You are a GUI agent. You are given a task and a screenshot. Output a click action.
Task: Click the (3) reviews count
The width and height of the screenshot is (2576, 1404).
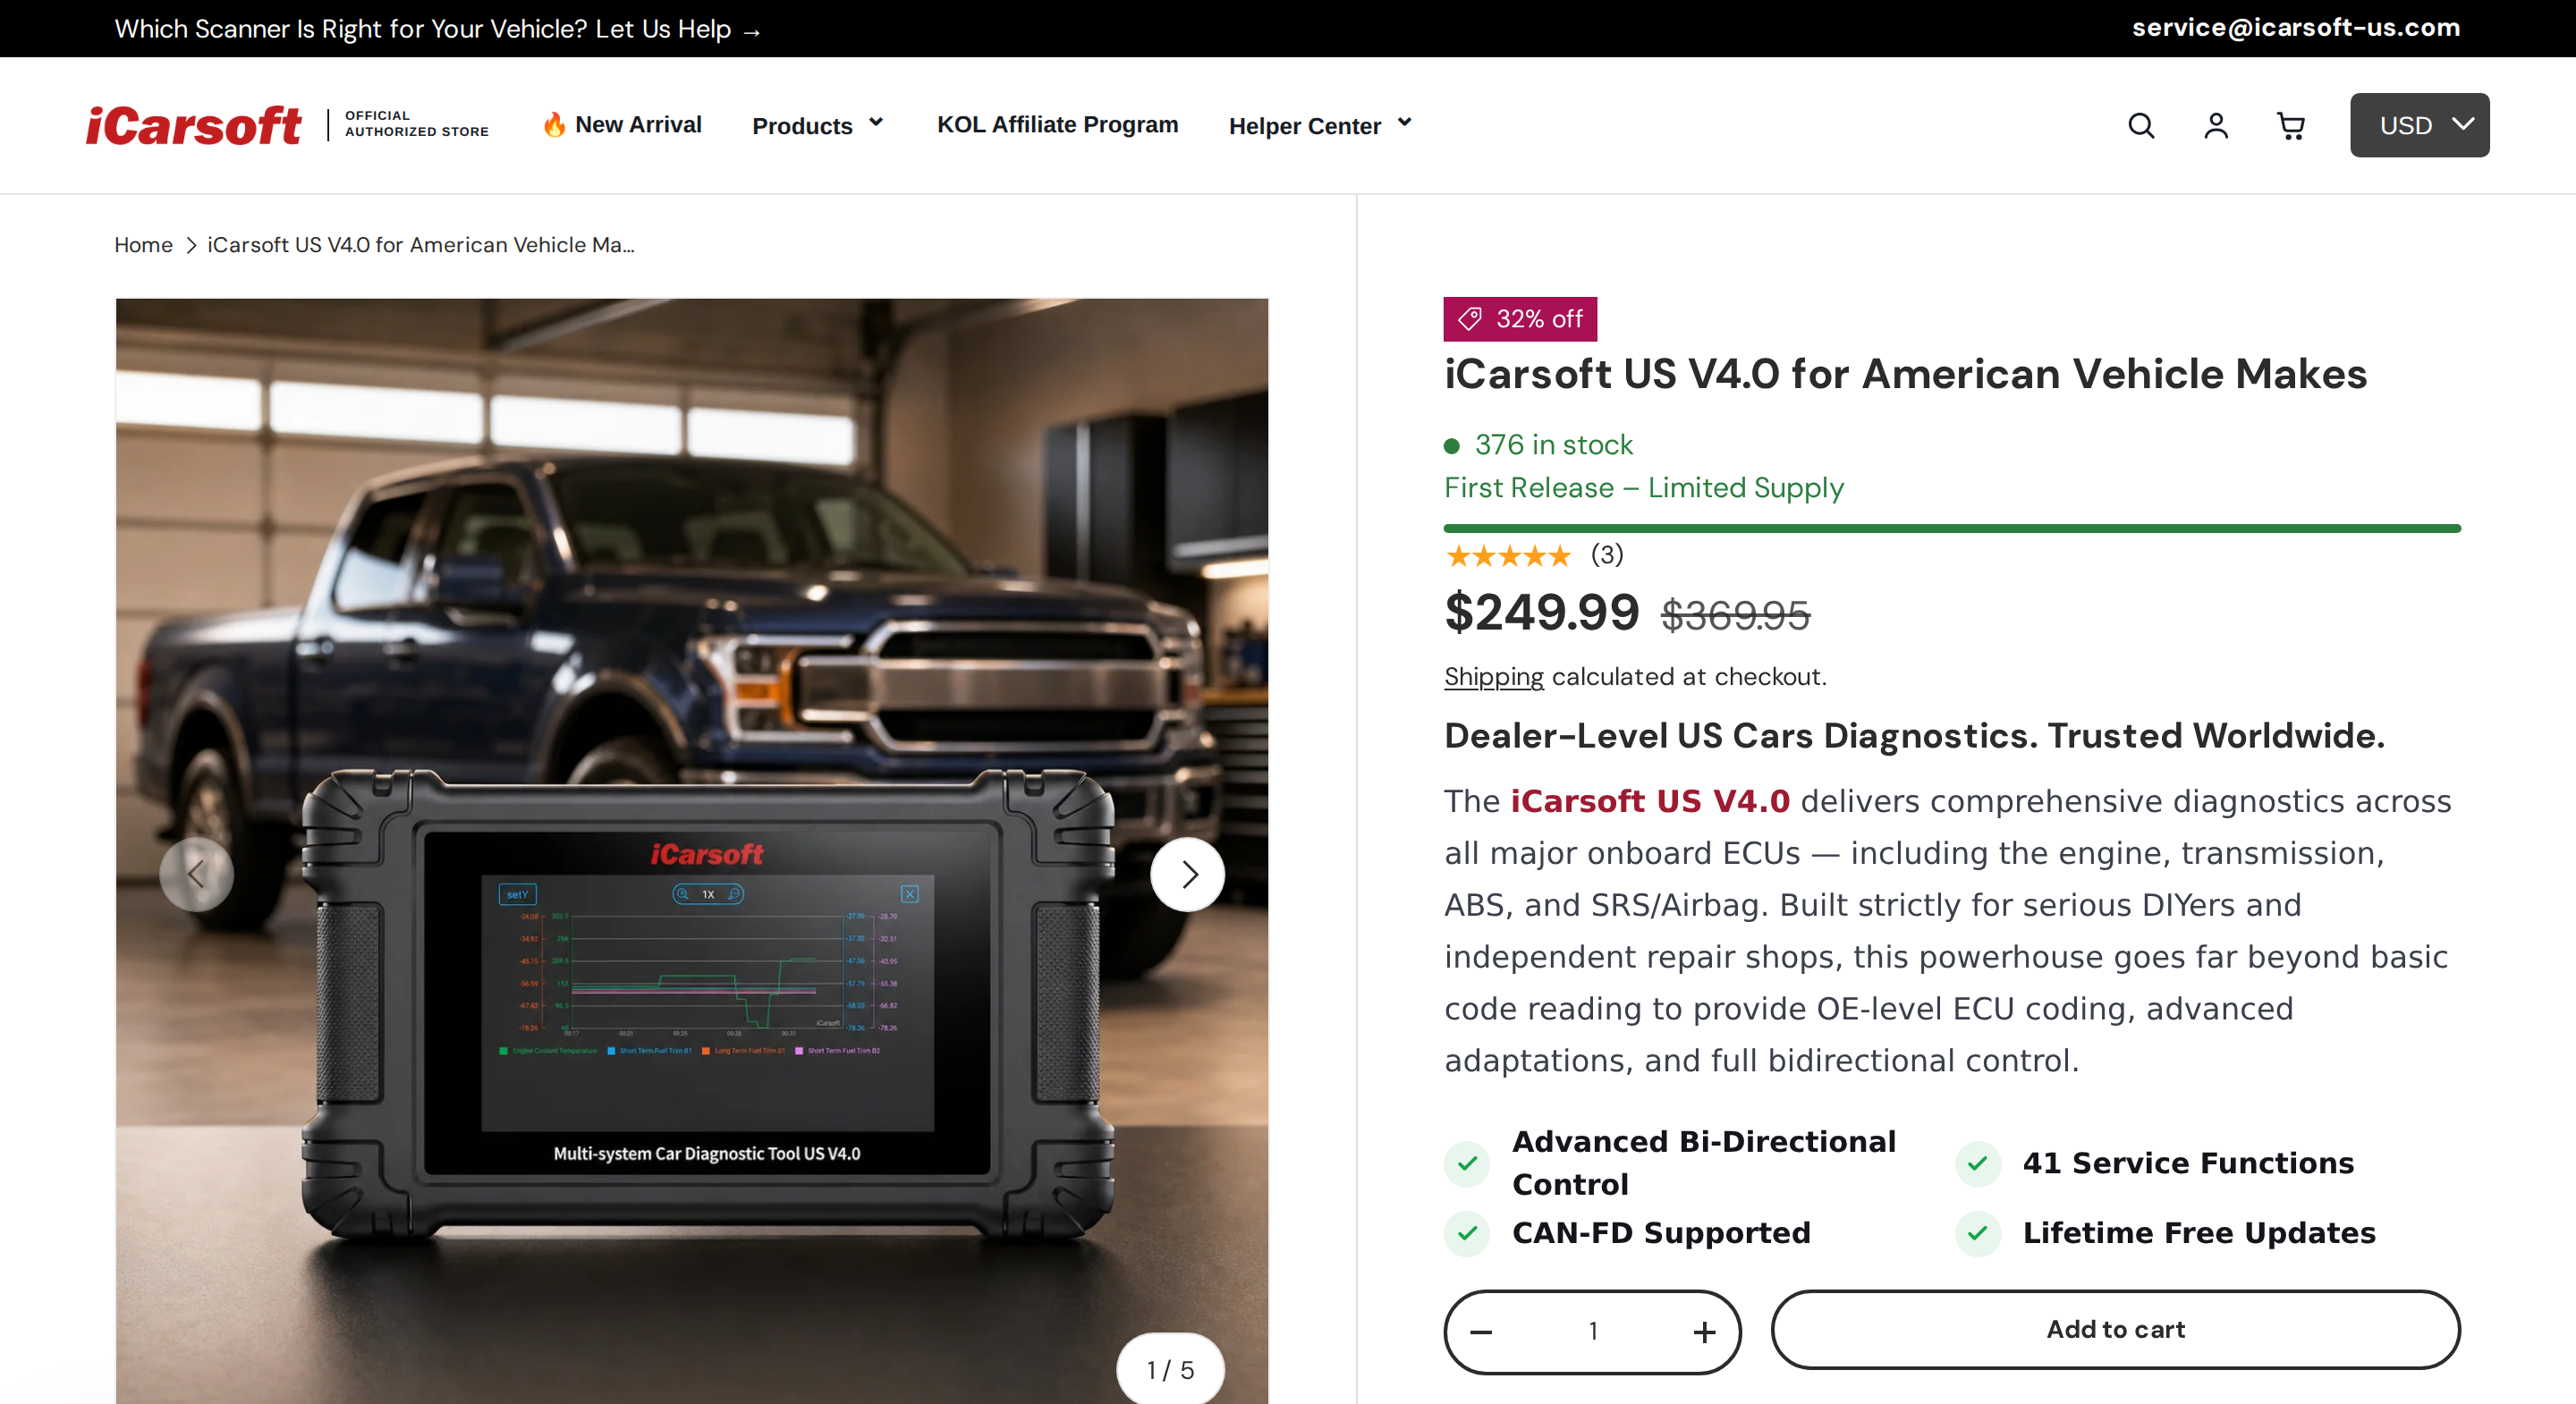tap(1607, 555)
